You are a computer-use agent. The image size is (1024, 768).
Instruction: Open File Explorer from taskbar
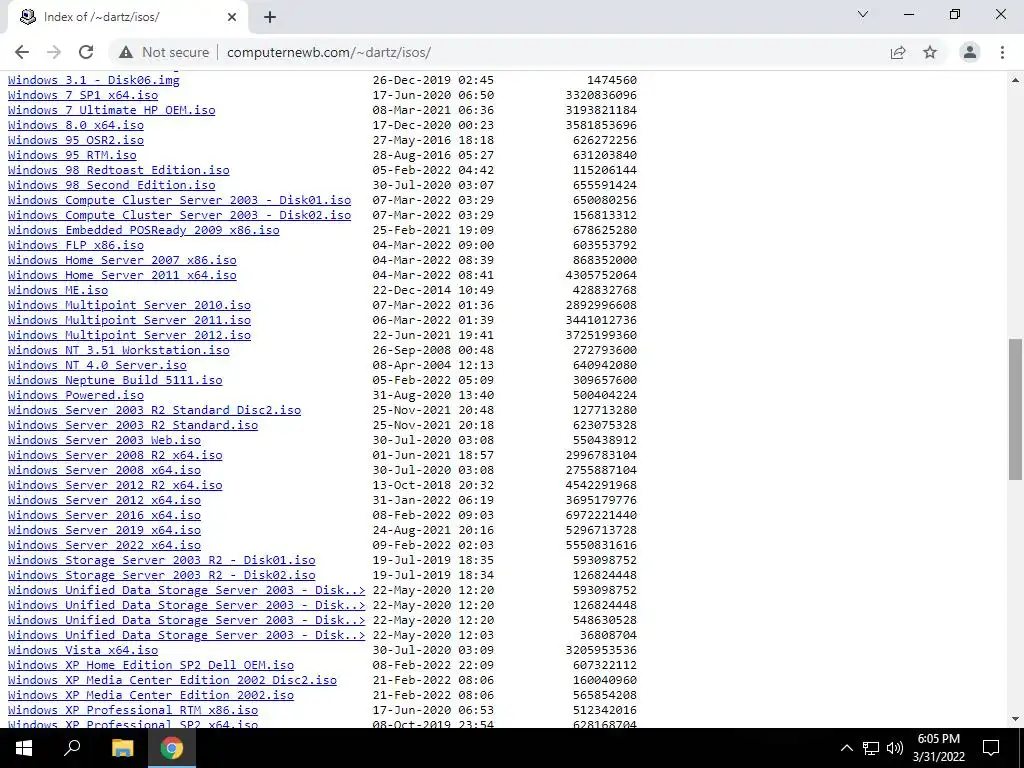(122, 748)
